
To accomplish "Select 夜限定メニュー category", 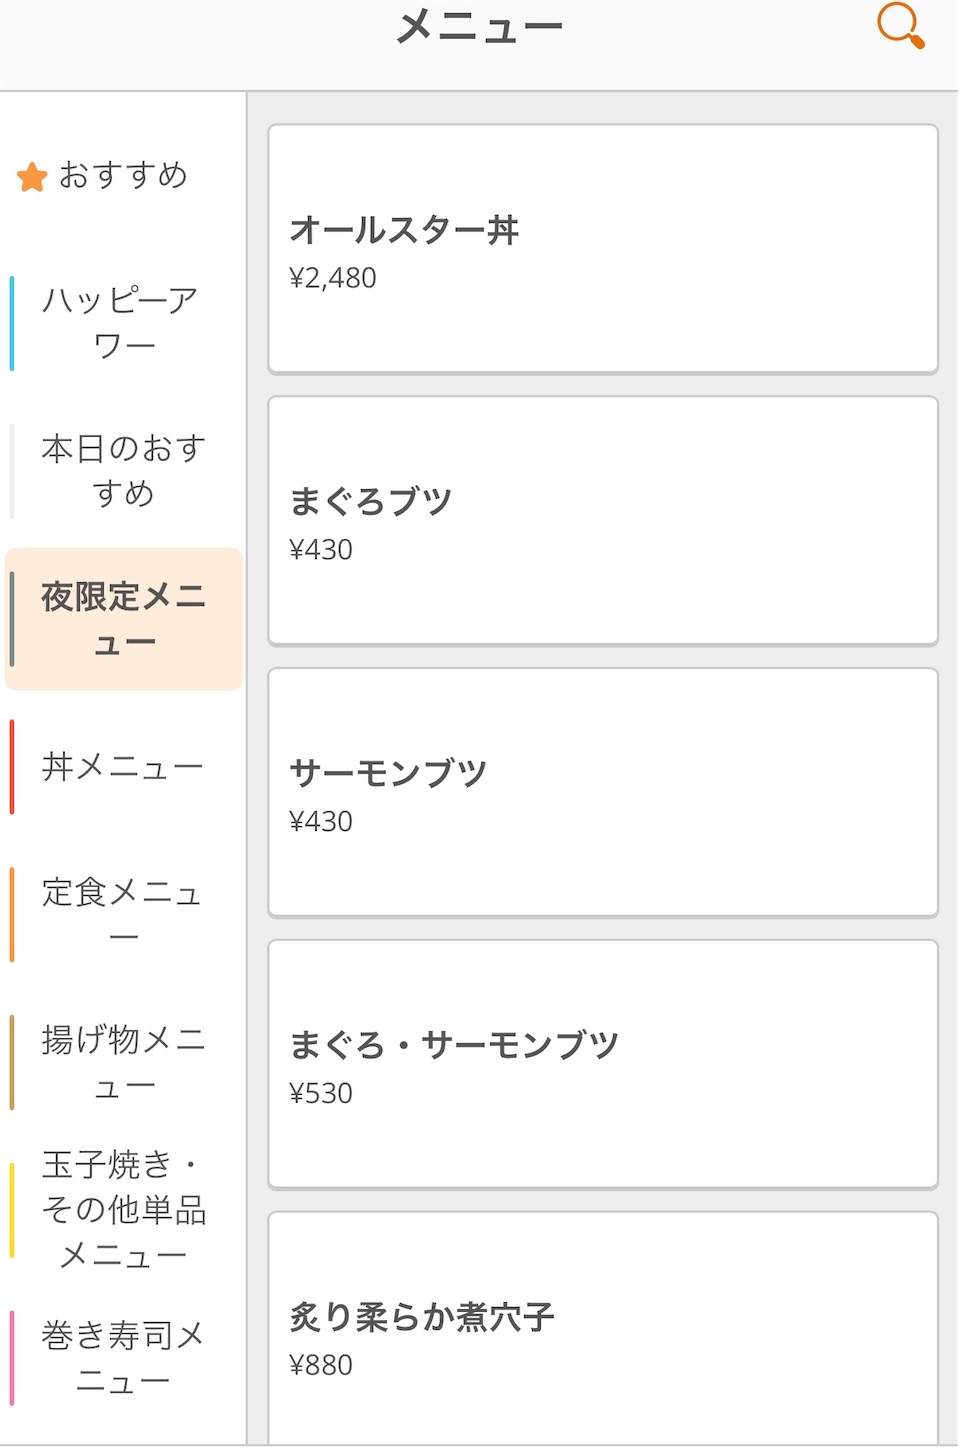I will click(124, 619).
